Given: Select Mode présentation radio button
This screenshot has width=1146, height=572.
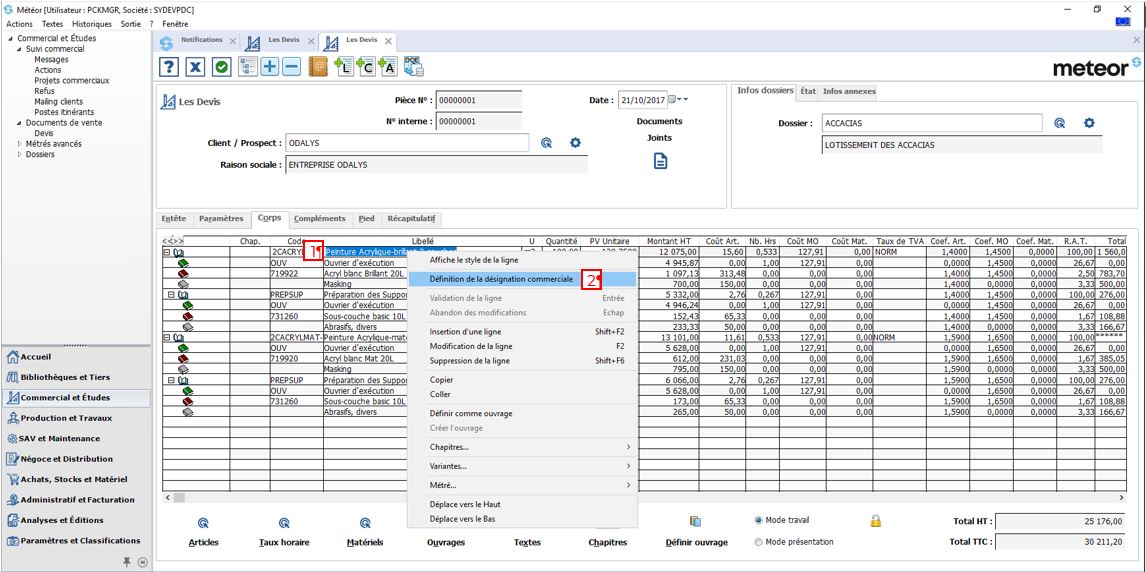Looking at the screenshot, I should [x=758, y=542].
